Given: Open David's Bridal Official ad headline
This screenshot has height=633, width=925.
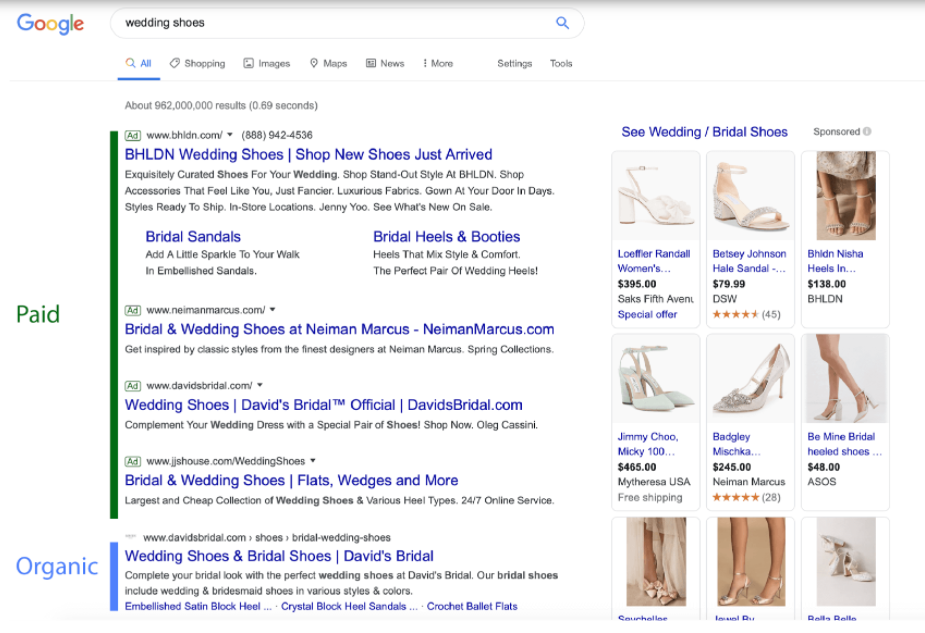Looking at the screenshot, I should (x=323, y=405).
